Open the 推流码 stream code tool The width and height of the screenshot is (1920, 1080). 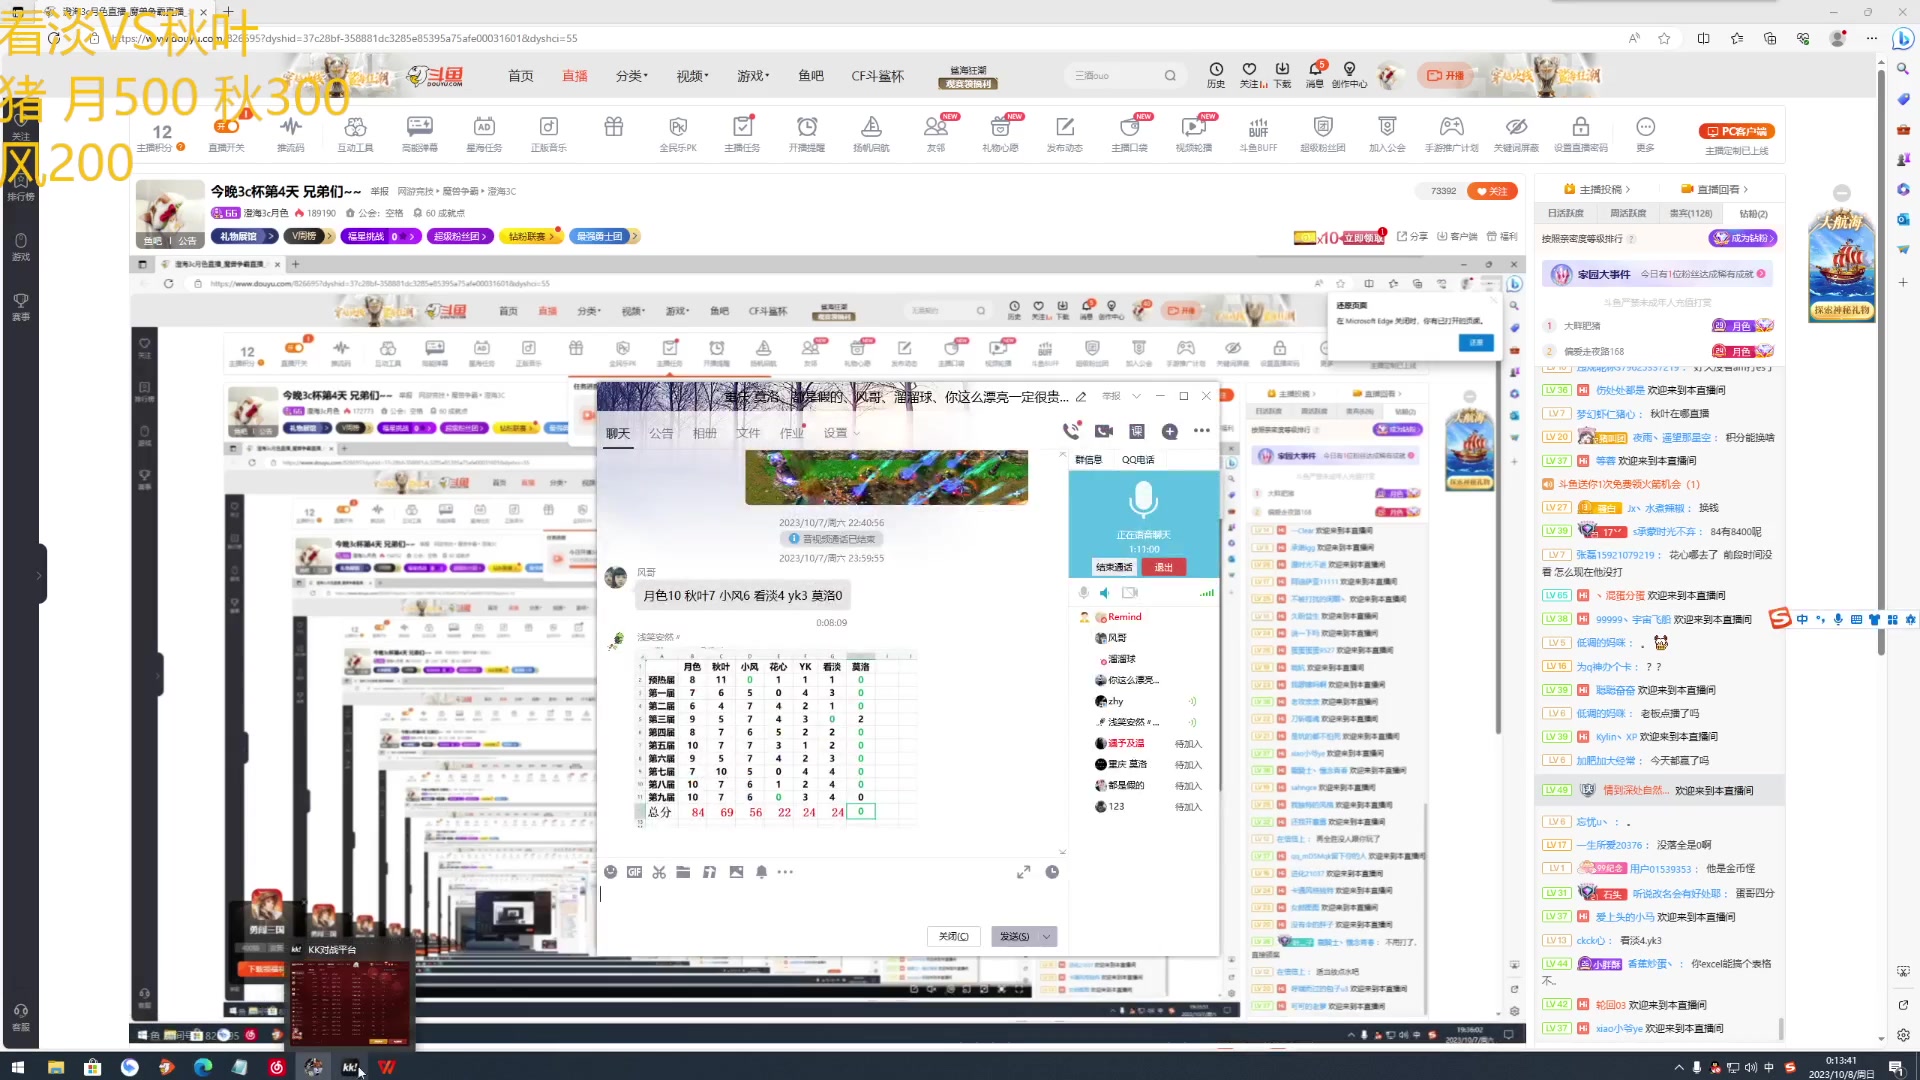(290, 132)
